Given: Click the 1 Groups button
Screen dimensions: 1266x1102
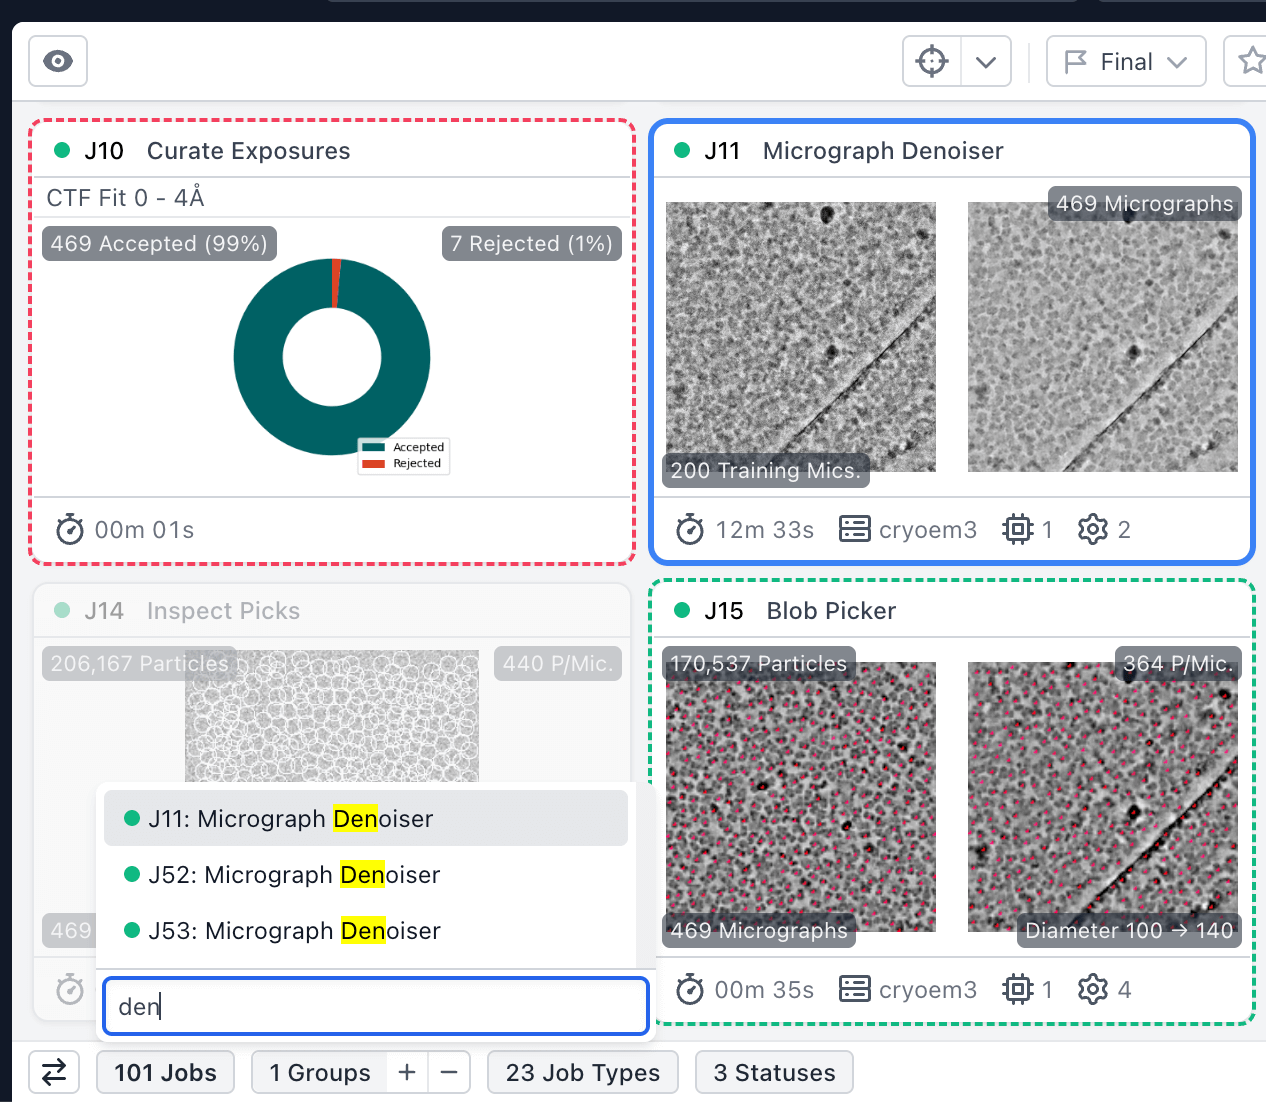Looking at the screenshot, I should pos(319,1073).
